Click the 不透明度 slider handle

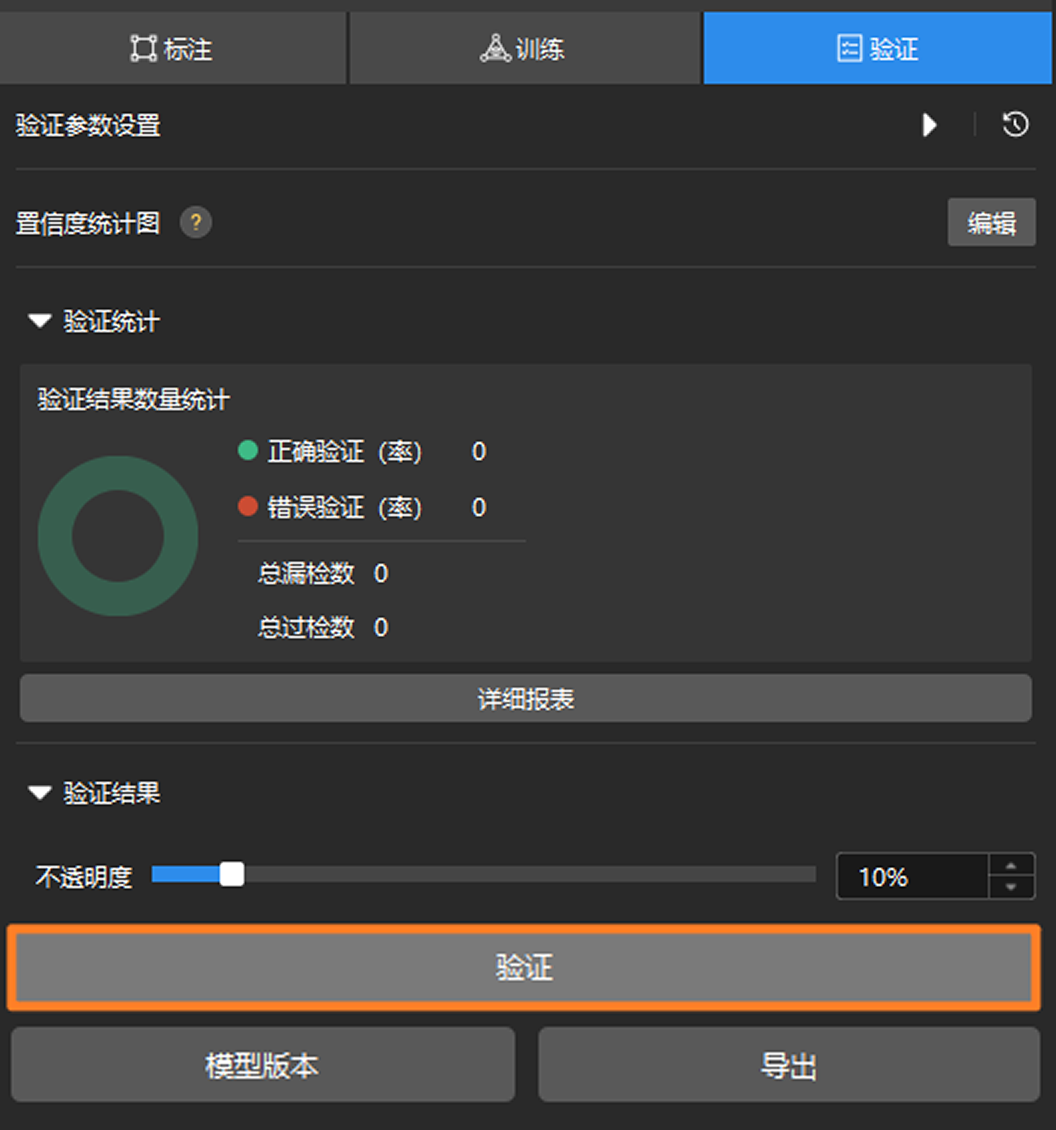[x=231, y=874]
